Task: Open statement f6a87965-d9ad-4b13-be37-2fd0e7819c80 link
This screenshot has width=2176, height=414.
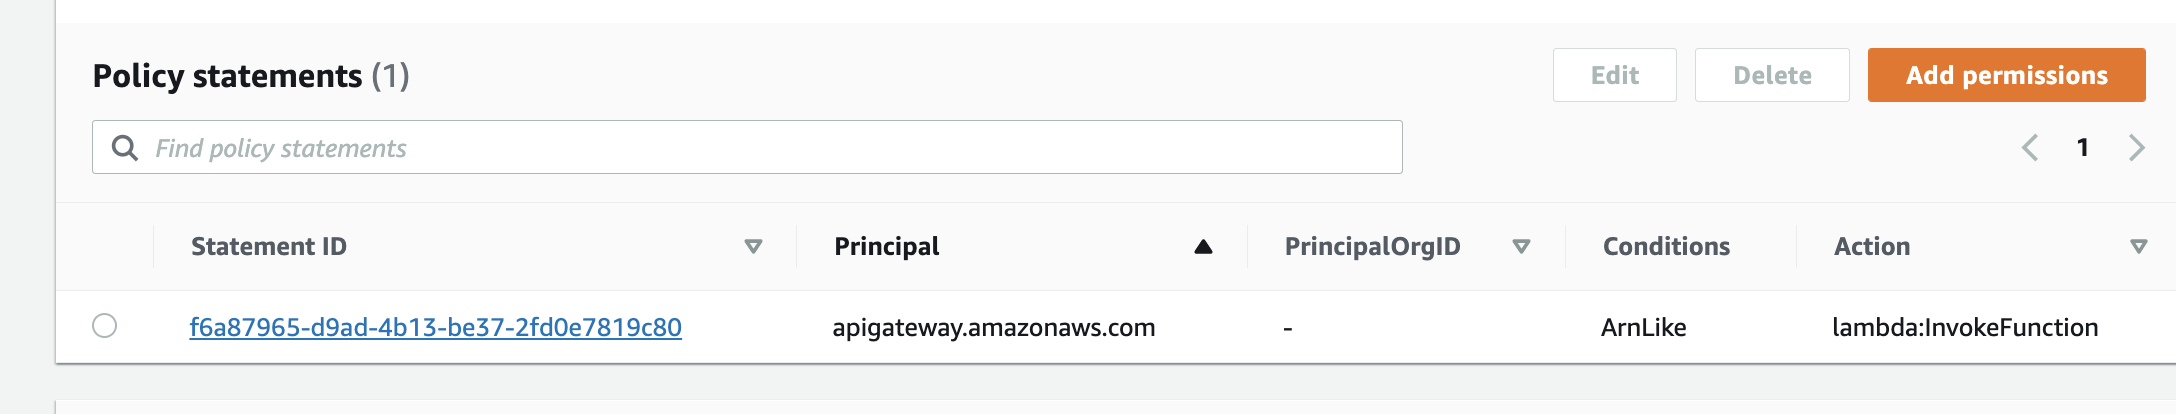Action: pos(435,327)
